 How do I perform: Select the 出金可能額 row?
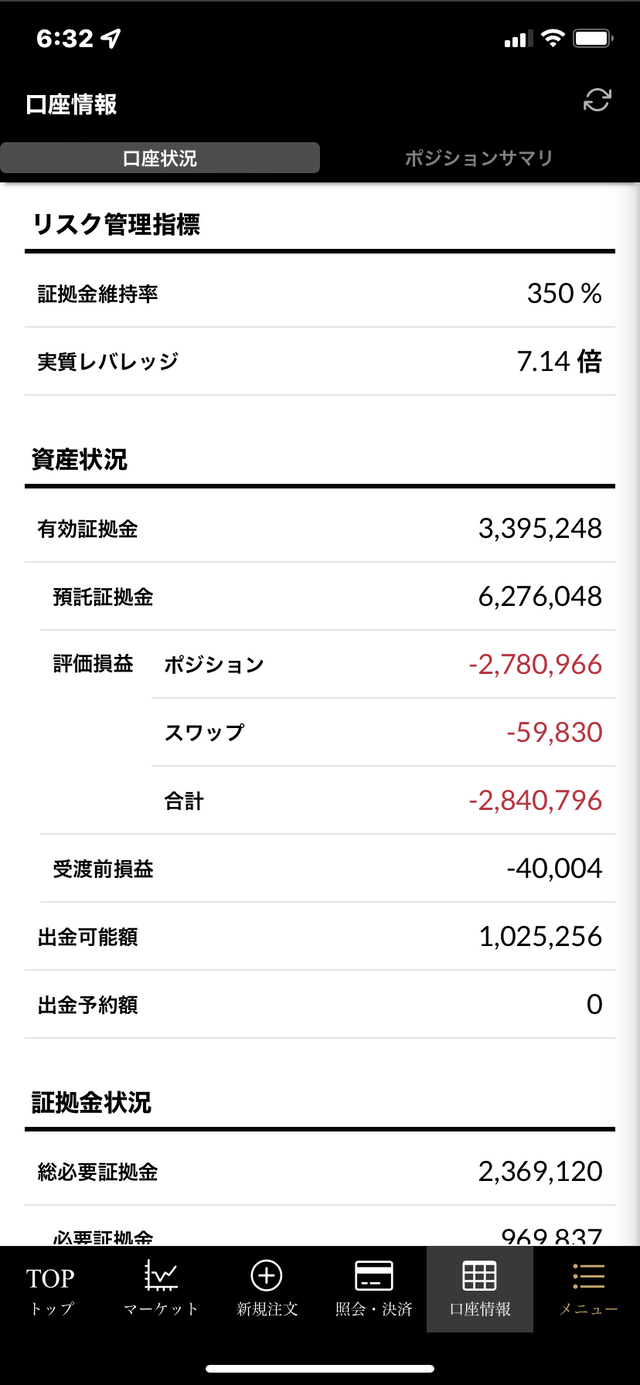320,937
